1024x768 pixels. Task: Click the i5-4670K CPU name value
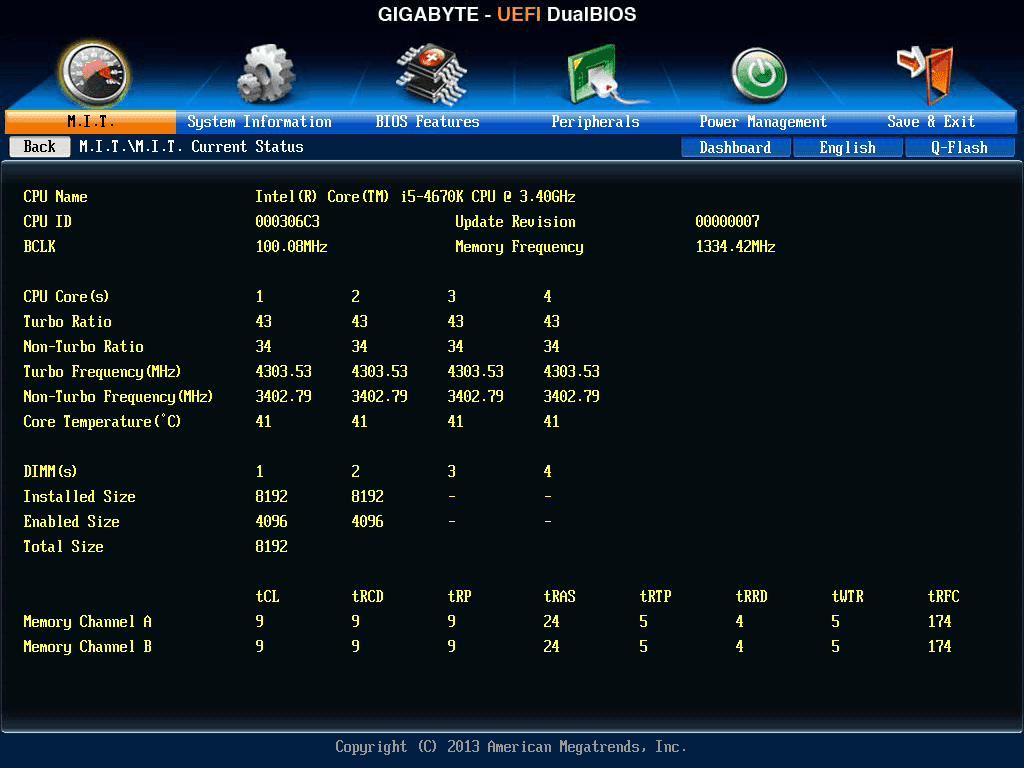pos(415,197)
